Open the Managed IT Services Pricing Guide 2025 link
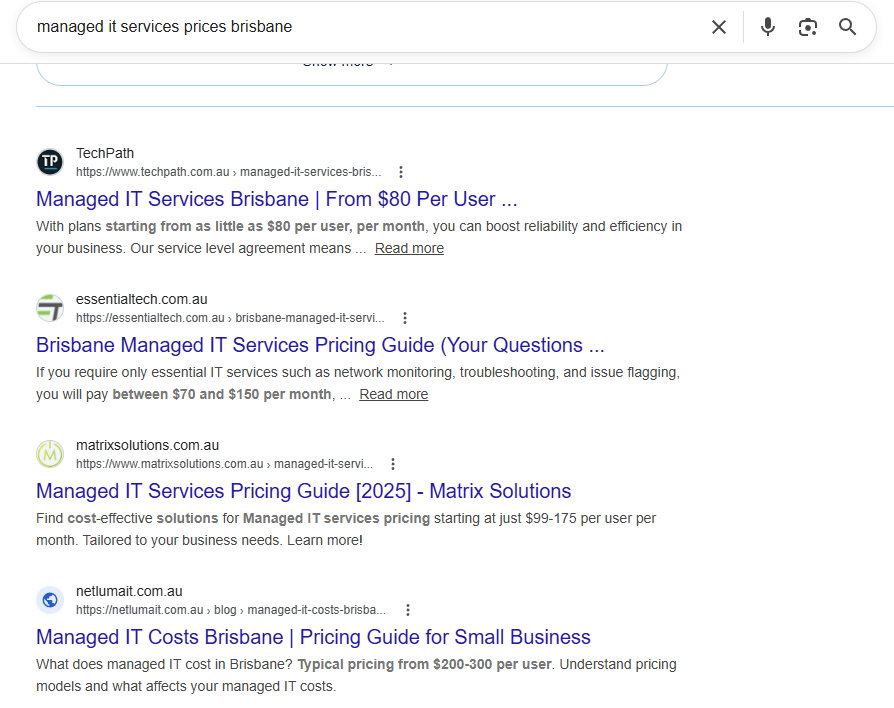Screen dimensions: 894x708 click(x=303, y=491)
